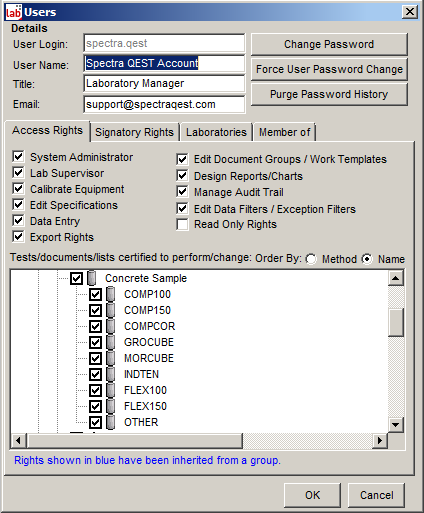Confirm with the OK button
The height and width of the screenshot is (513, 424).
(x=312, y=495)
